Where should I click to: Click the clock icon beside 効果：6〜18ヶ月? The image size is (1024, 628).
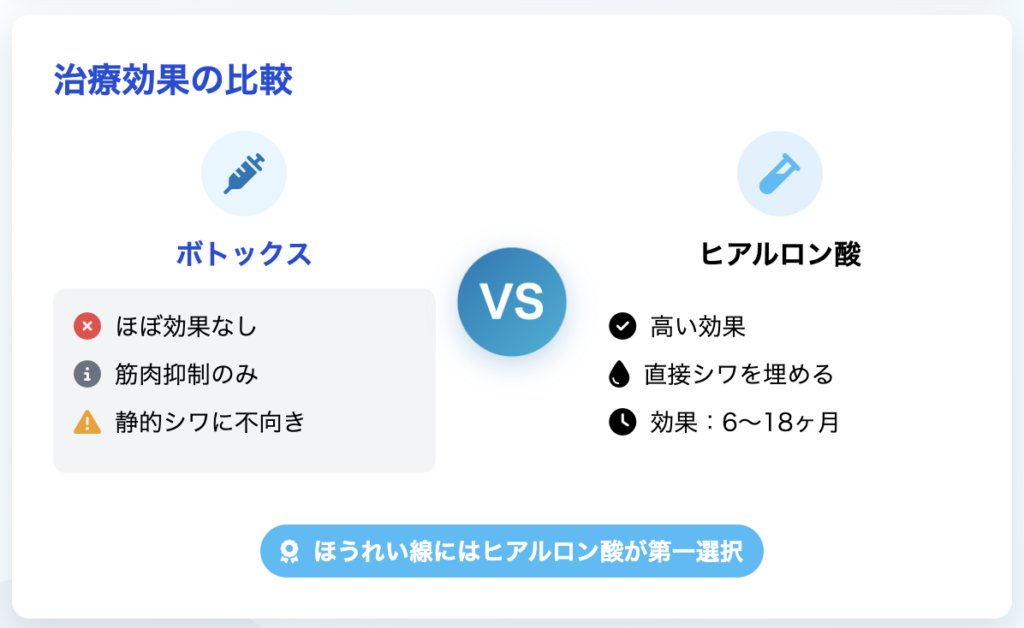tap(622, 422)
